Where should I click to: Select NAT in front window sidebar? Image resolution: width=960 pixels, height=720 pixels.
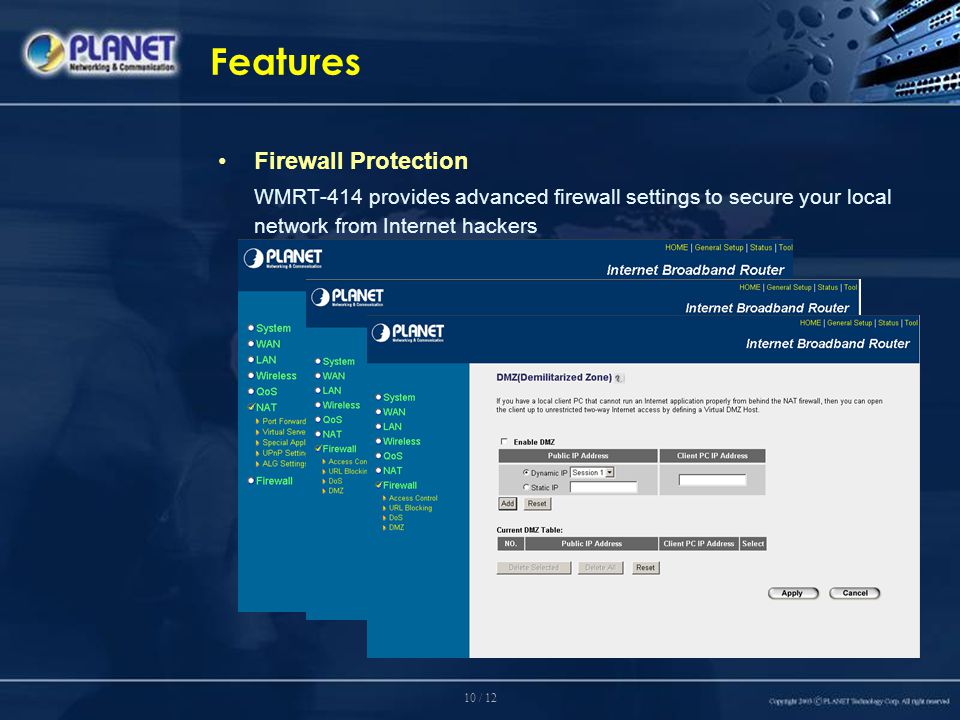click(392, 471)
